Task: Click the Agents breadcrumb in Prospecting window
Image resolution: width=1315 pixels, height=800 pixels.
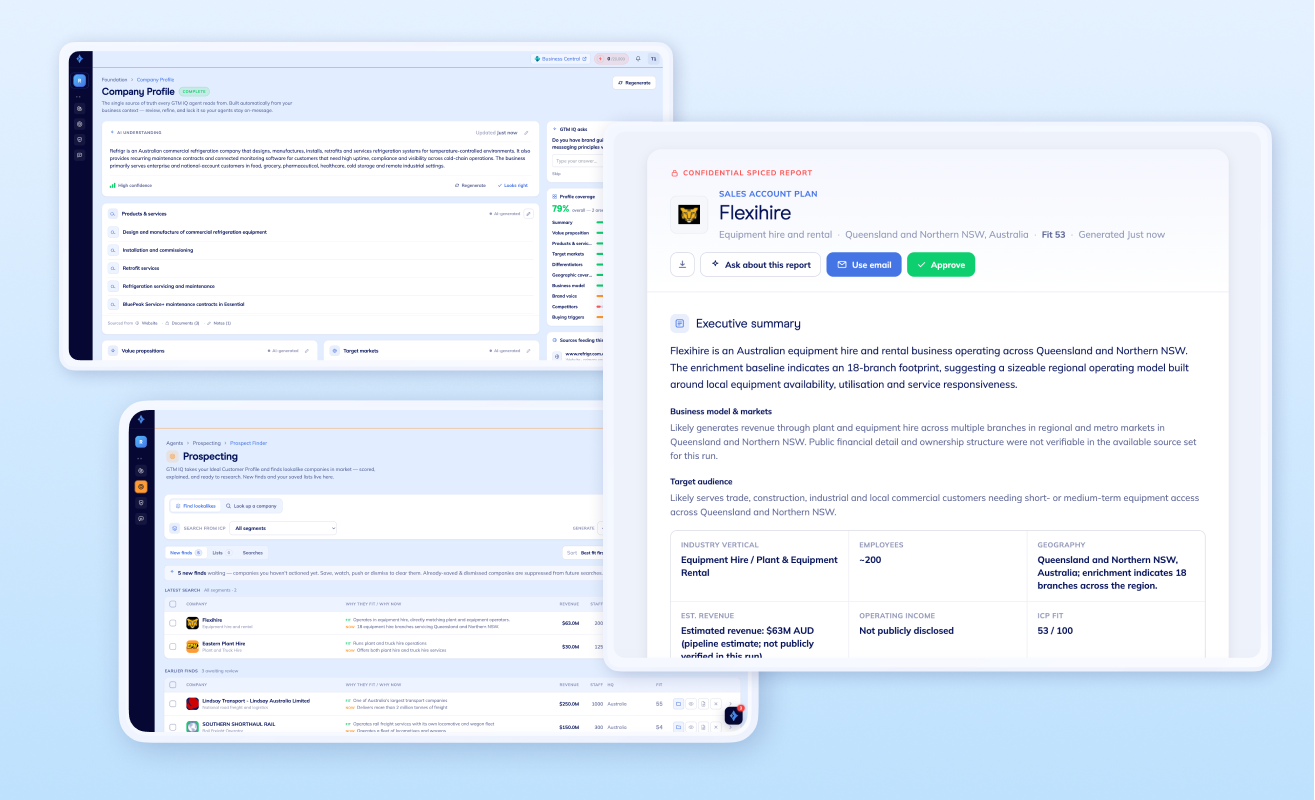Action: coord(175,443)
